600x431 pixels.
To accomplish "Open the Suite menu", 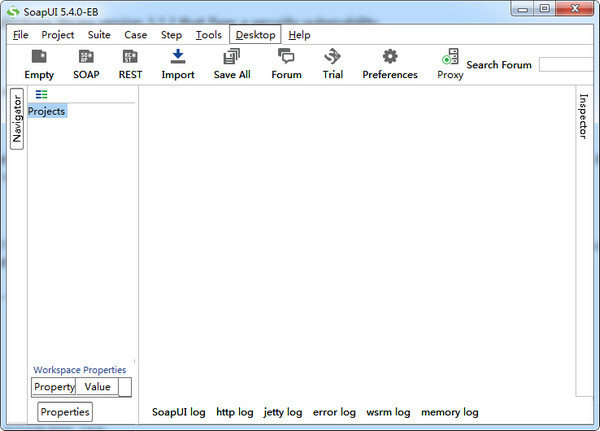I will (x=99, y=35).
